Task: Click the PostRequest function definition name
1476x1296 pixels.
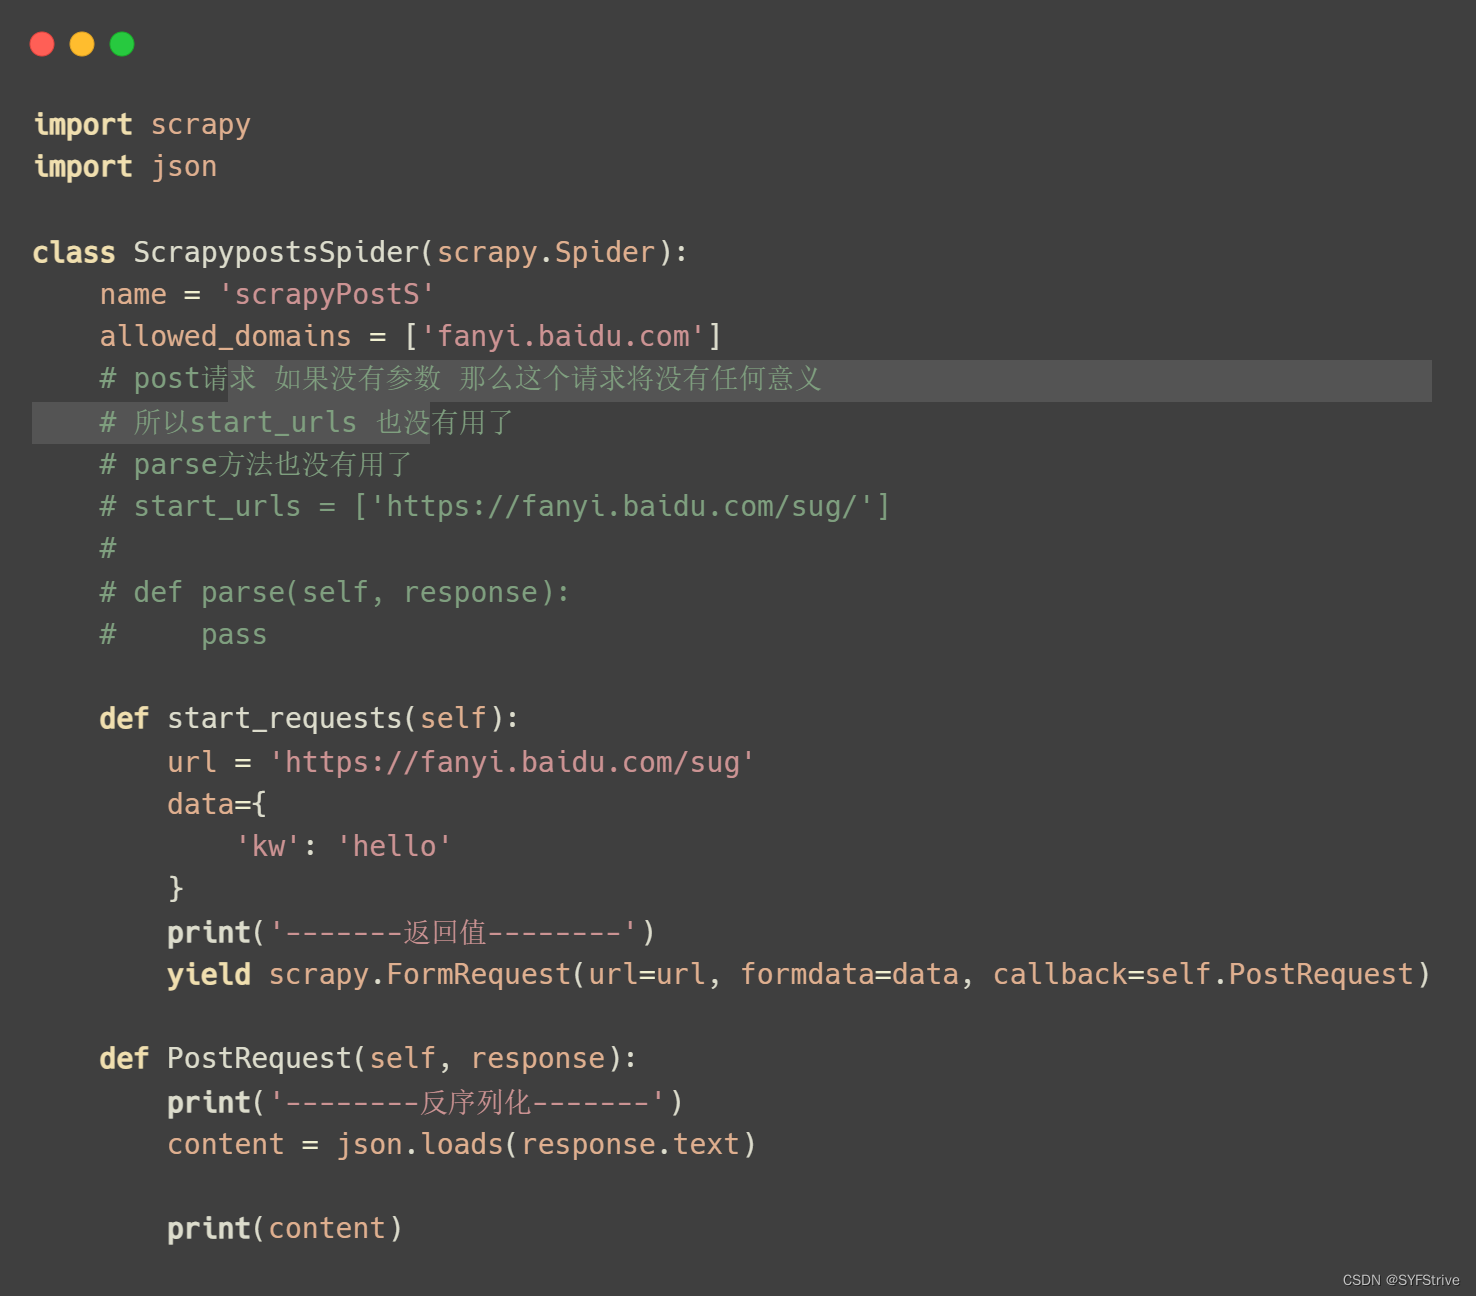Action: coord(259,1059)
